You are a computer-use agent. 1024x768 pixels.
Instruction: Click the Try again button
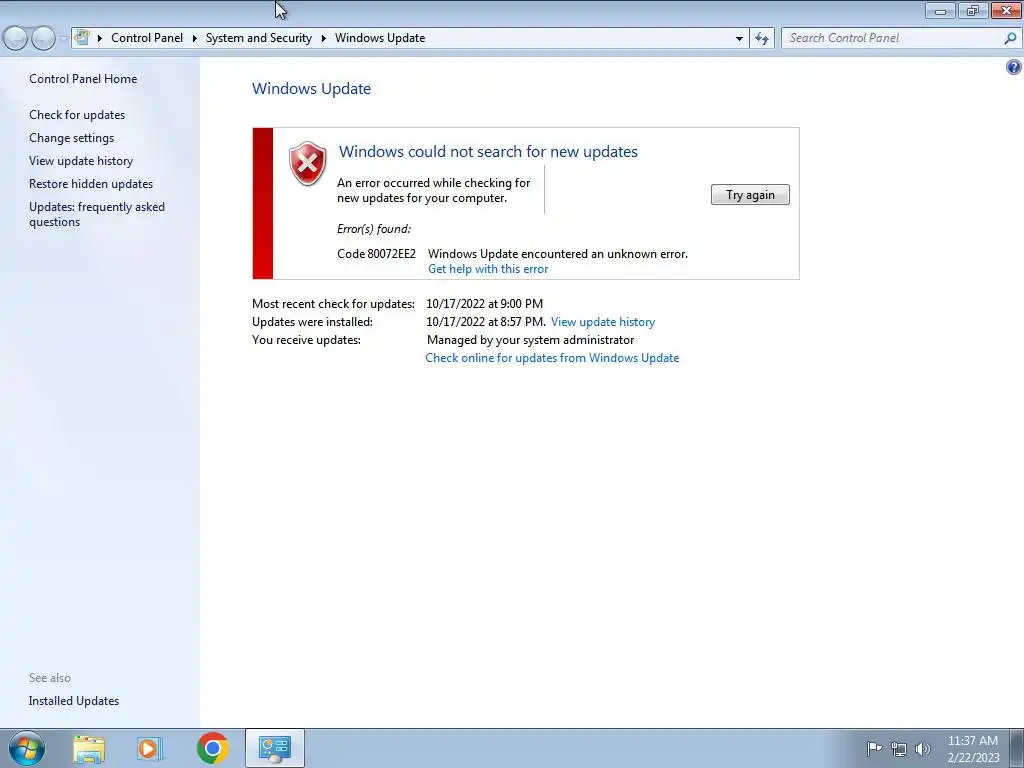coord(750,195)
